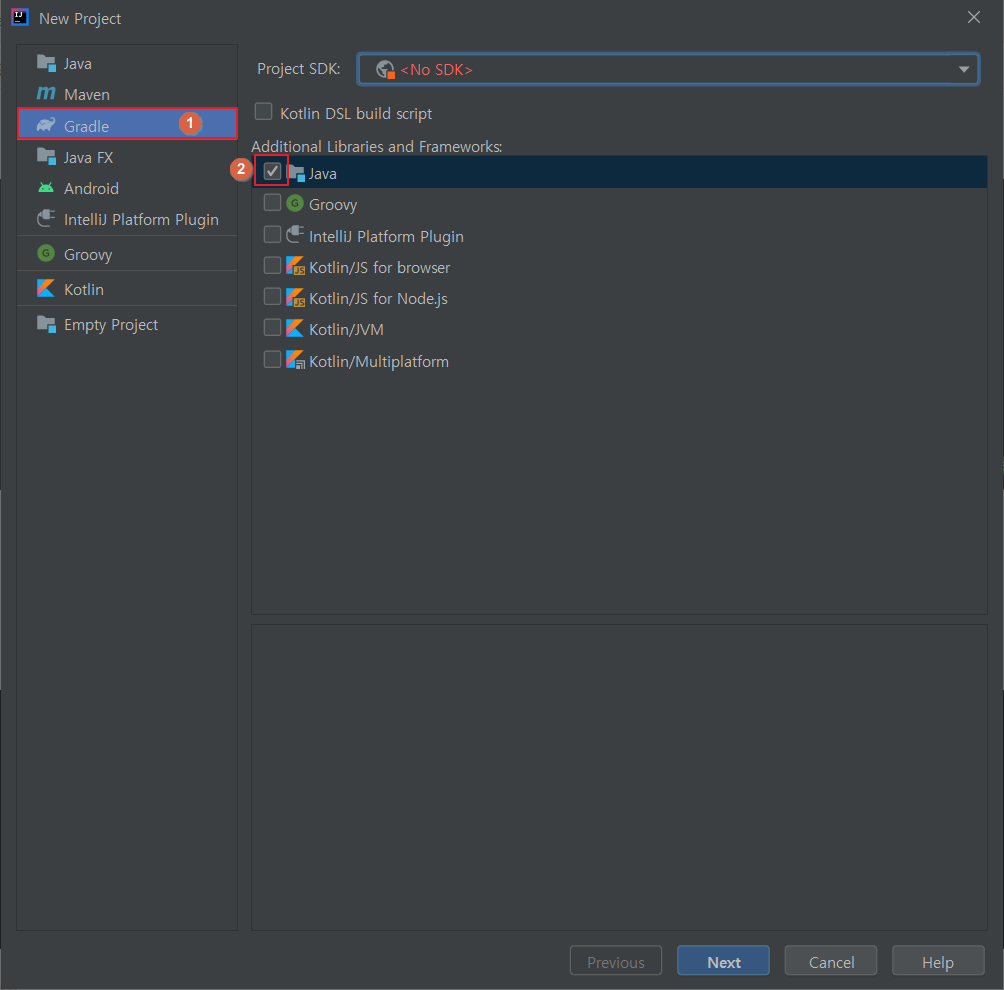Image resolution: width=1004 pixels, height=990 pixels.
Task: Click the Android robot icon
Action: [46, 188]
